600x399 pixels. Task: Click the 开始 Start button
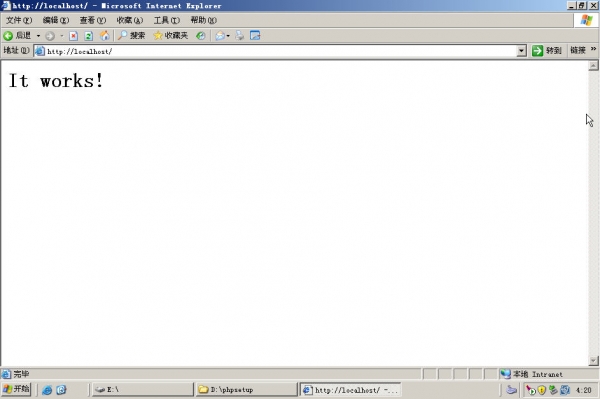16,389
